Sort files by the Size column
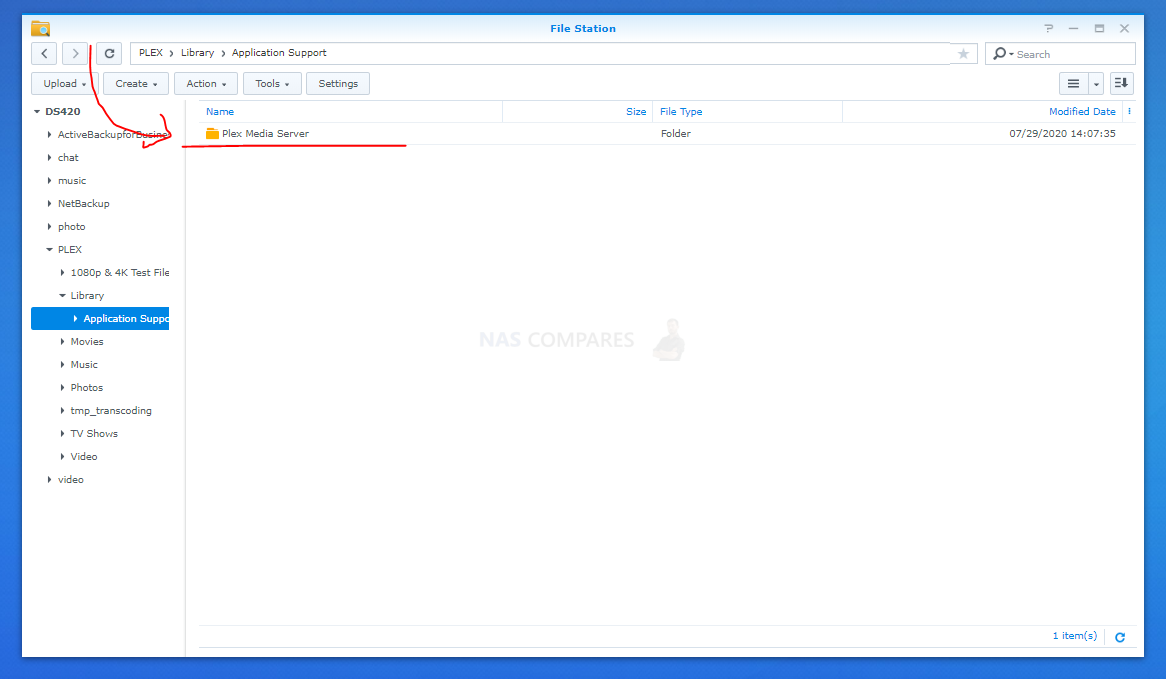The image size is (1166, 679). click(636, 112)
